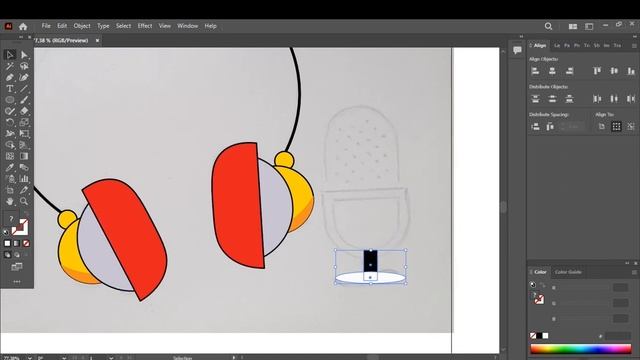Image resolution: width=640 pixels, height=360 pixels.
Task: Open the File menu
Action: pyautogui.click(x=46, y=26)
